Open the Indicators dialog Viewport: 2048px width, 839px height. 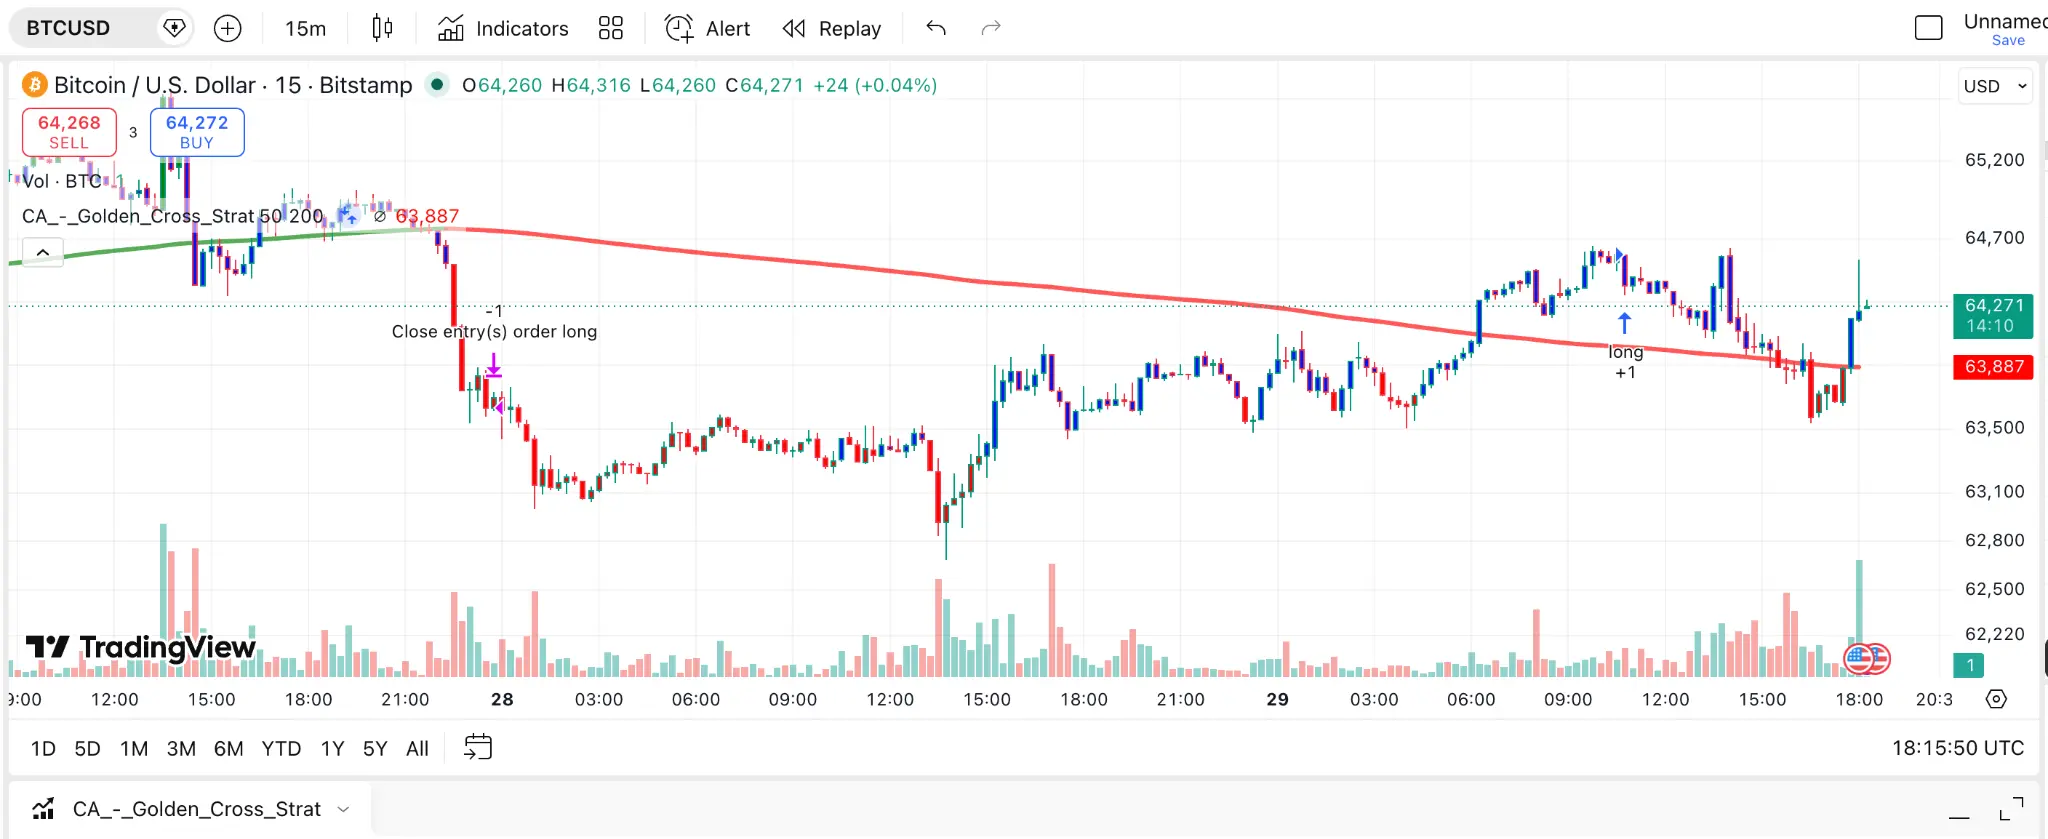[503, 28]
